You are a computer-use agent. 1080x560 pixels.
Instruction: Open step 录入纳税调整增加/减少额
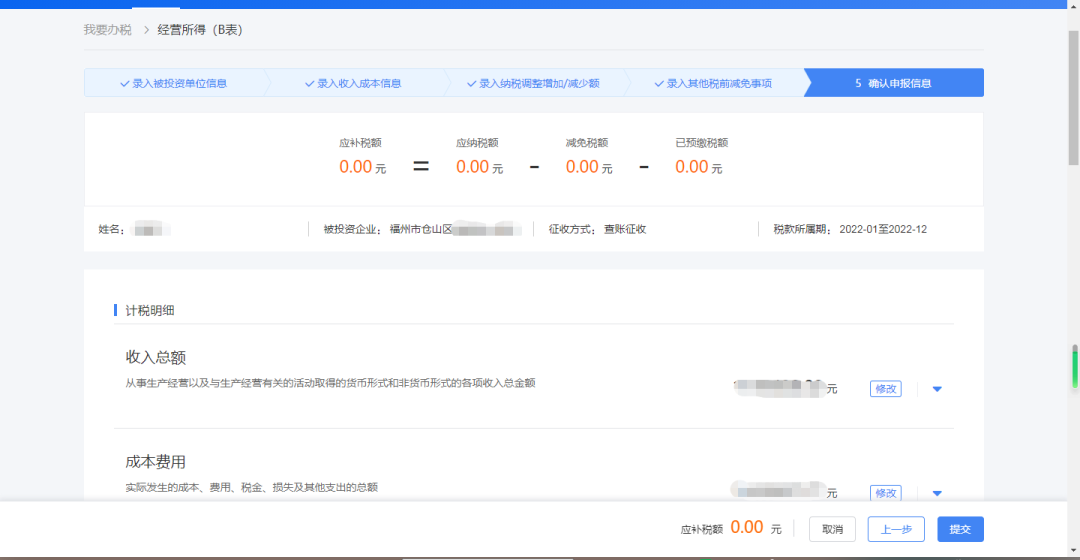tap(533, 83)
